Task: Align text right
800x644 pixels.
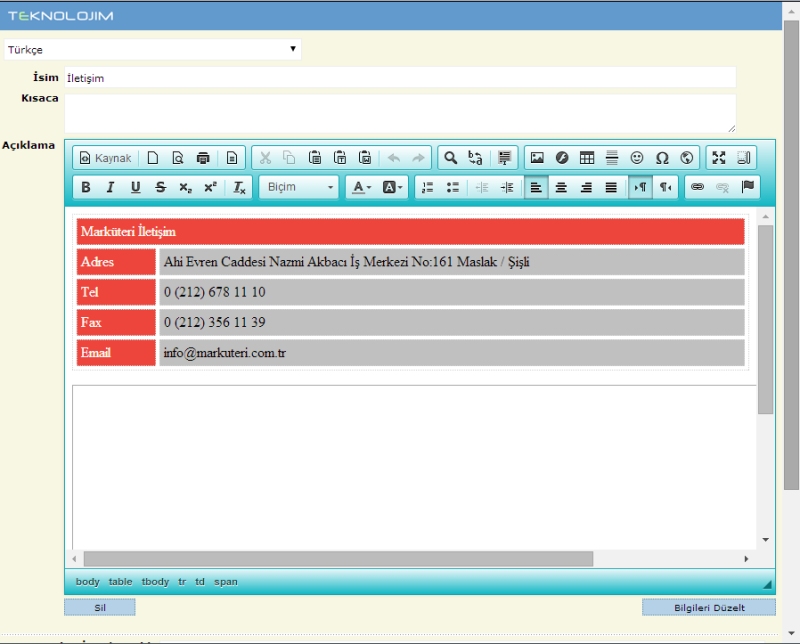Action: 586,187
